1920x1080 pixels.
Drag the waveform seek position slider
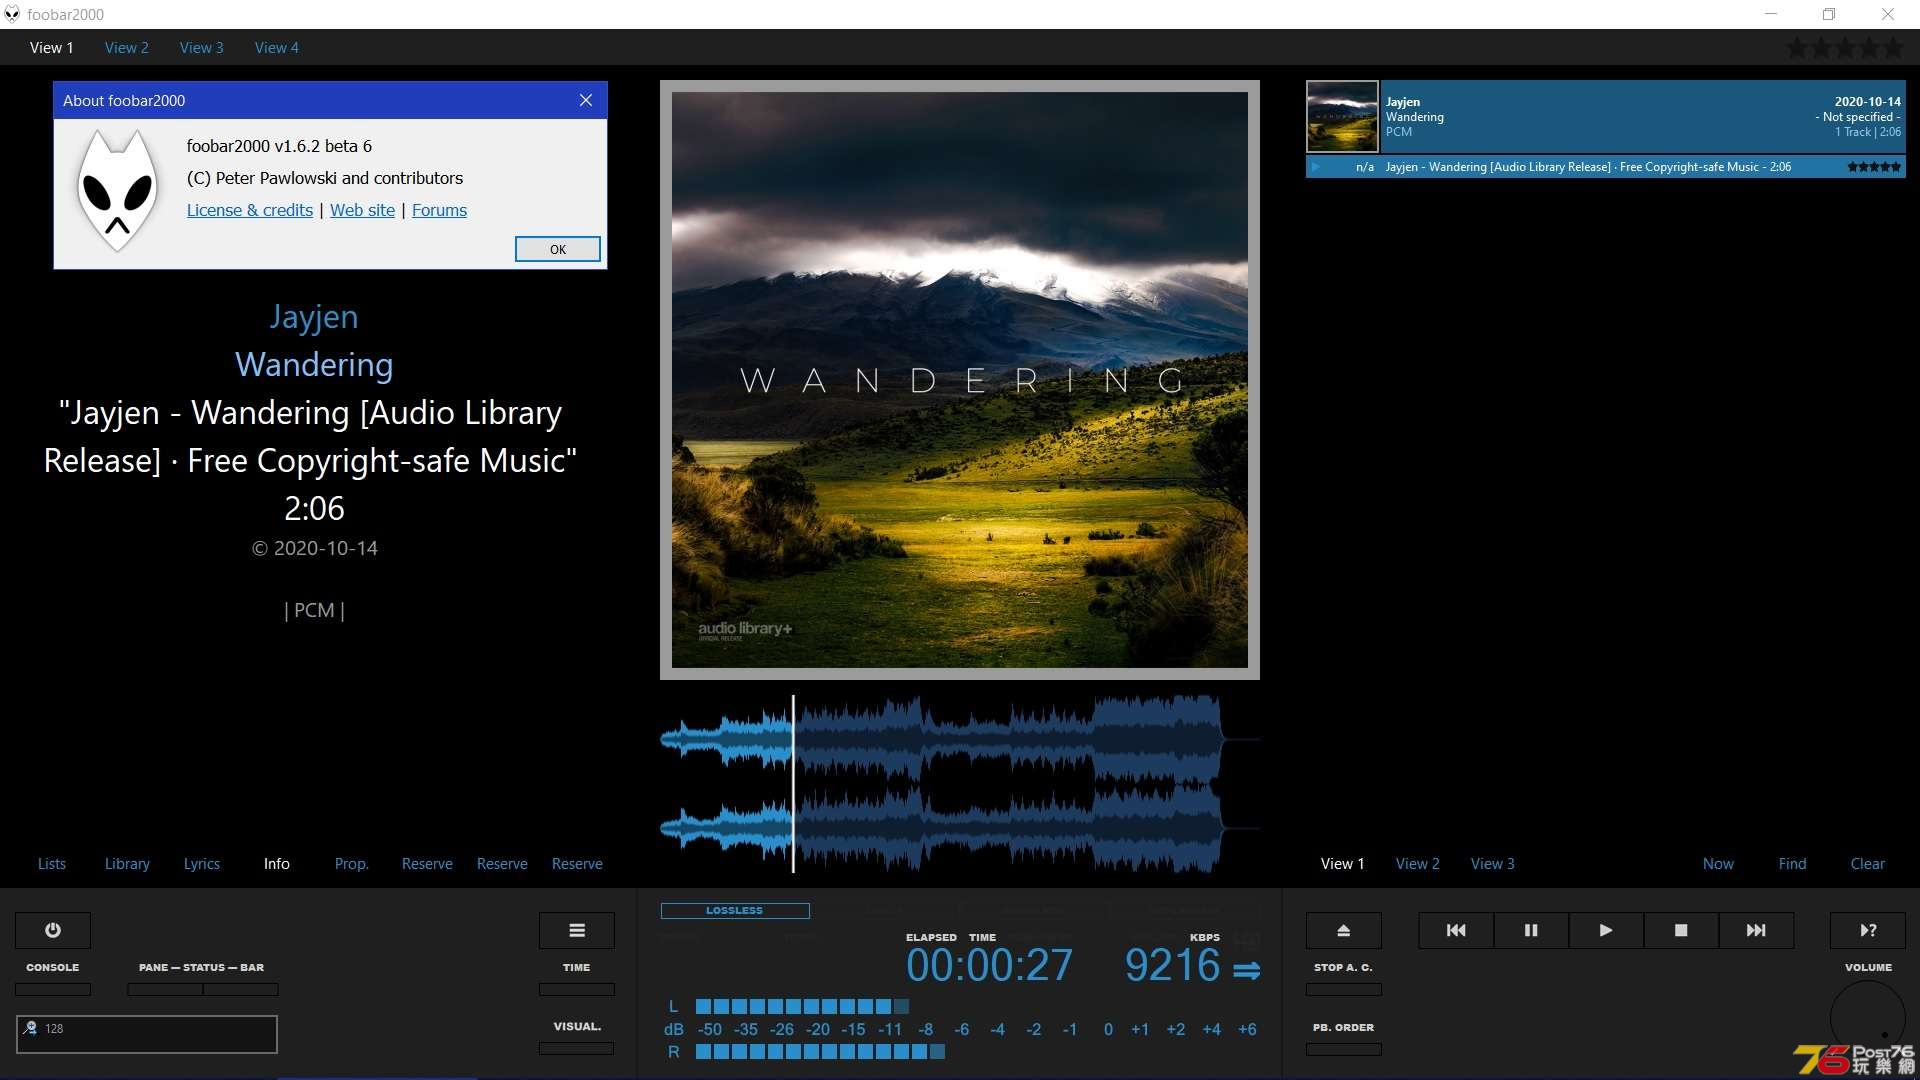point(793,779)
